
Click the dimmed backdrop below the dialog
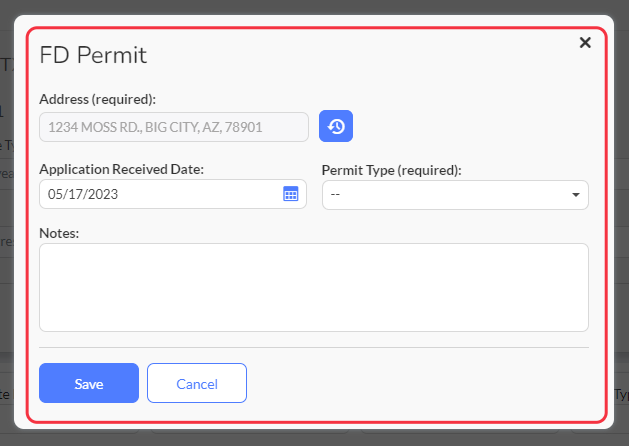[x=314, y=438]
